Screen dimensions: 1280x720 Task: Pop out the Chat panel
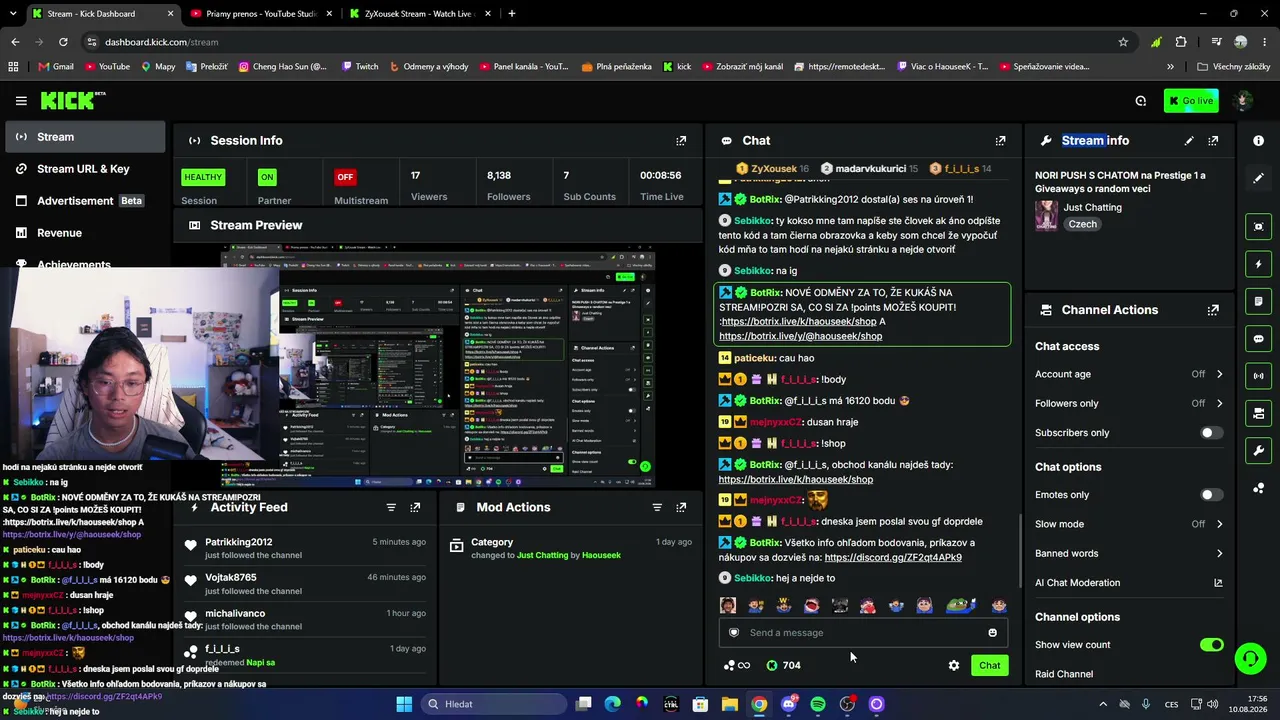coord(1000,141)
